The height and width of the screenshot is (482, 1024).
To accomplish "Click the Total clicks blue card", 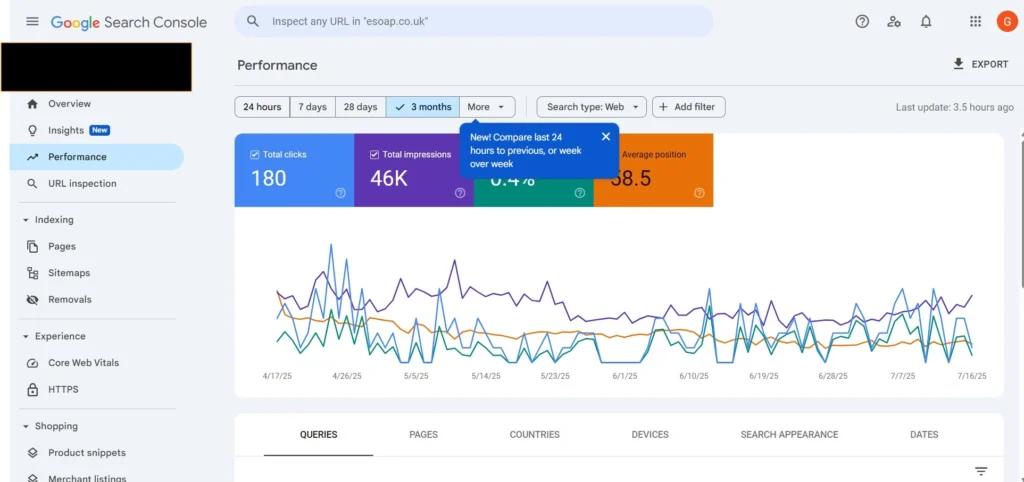I will (295, 170).
